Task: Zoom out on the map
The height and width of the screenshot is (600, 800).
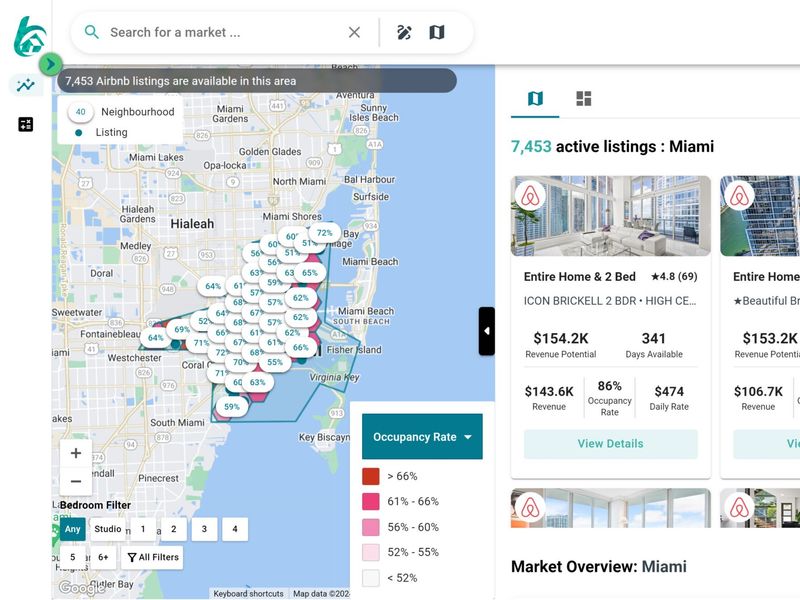Action: pos(76,481)
